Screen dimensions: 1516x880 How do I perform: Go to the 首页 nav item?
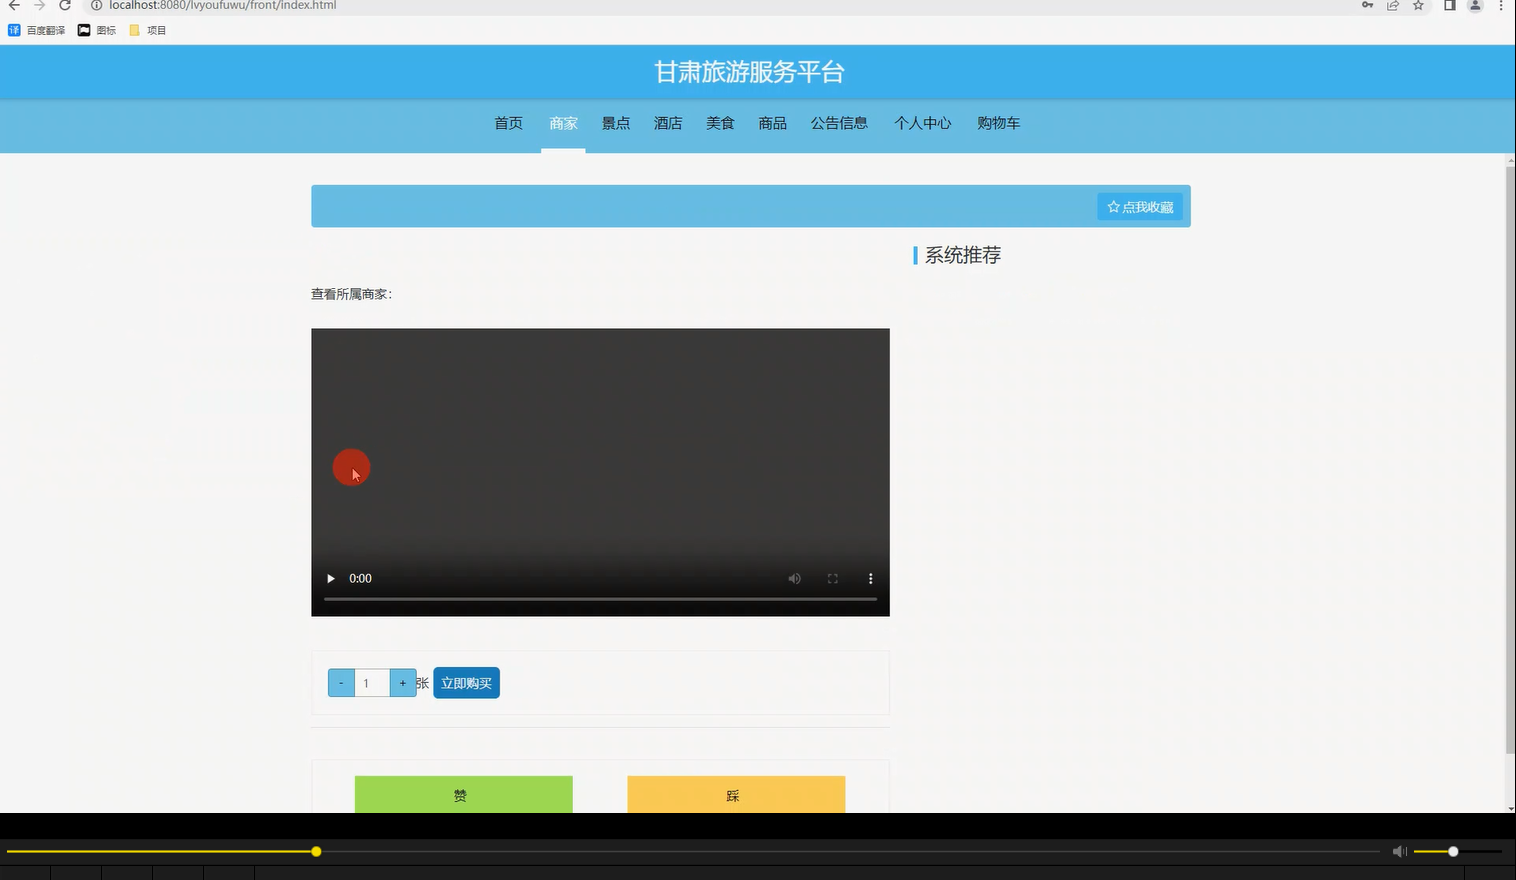pyautogui.click(x=508, y=123)
